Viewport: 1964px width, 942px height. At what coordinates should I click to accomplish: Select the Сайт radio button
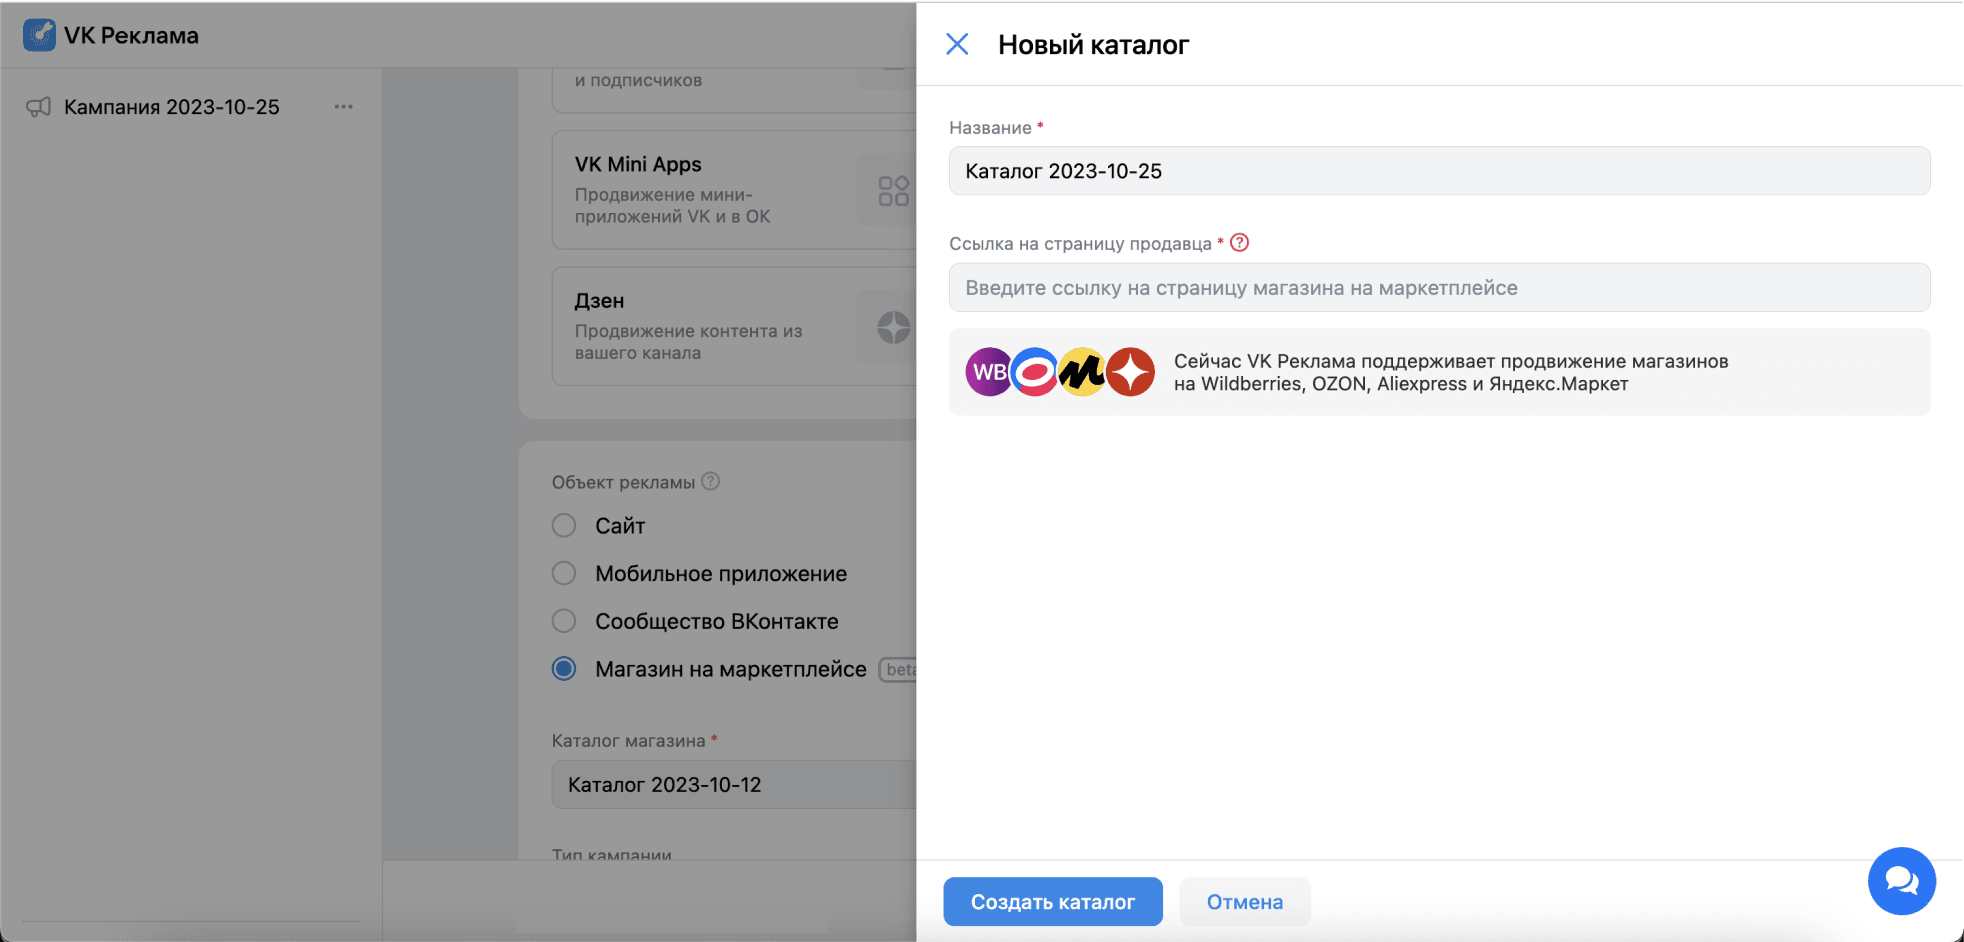pyautogui.click(x=564, y=525)
